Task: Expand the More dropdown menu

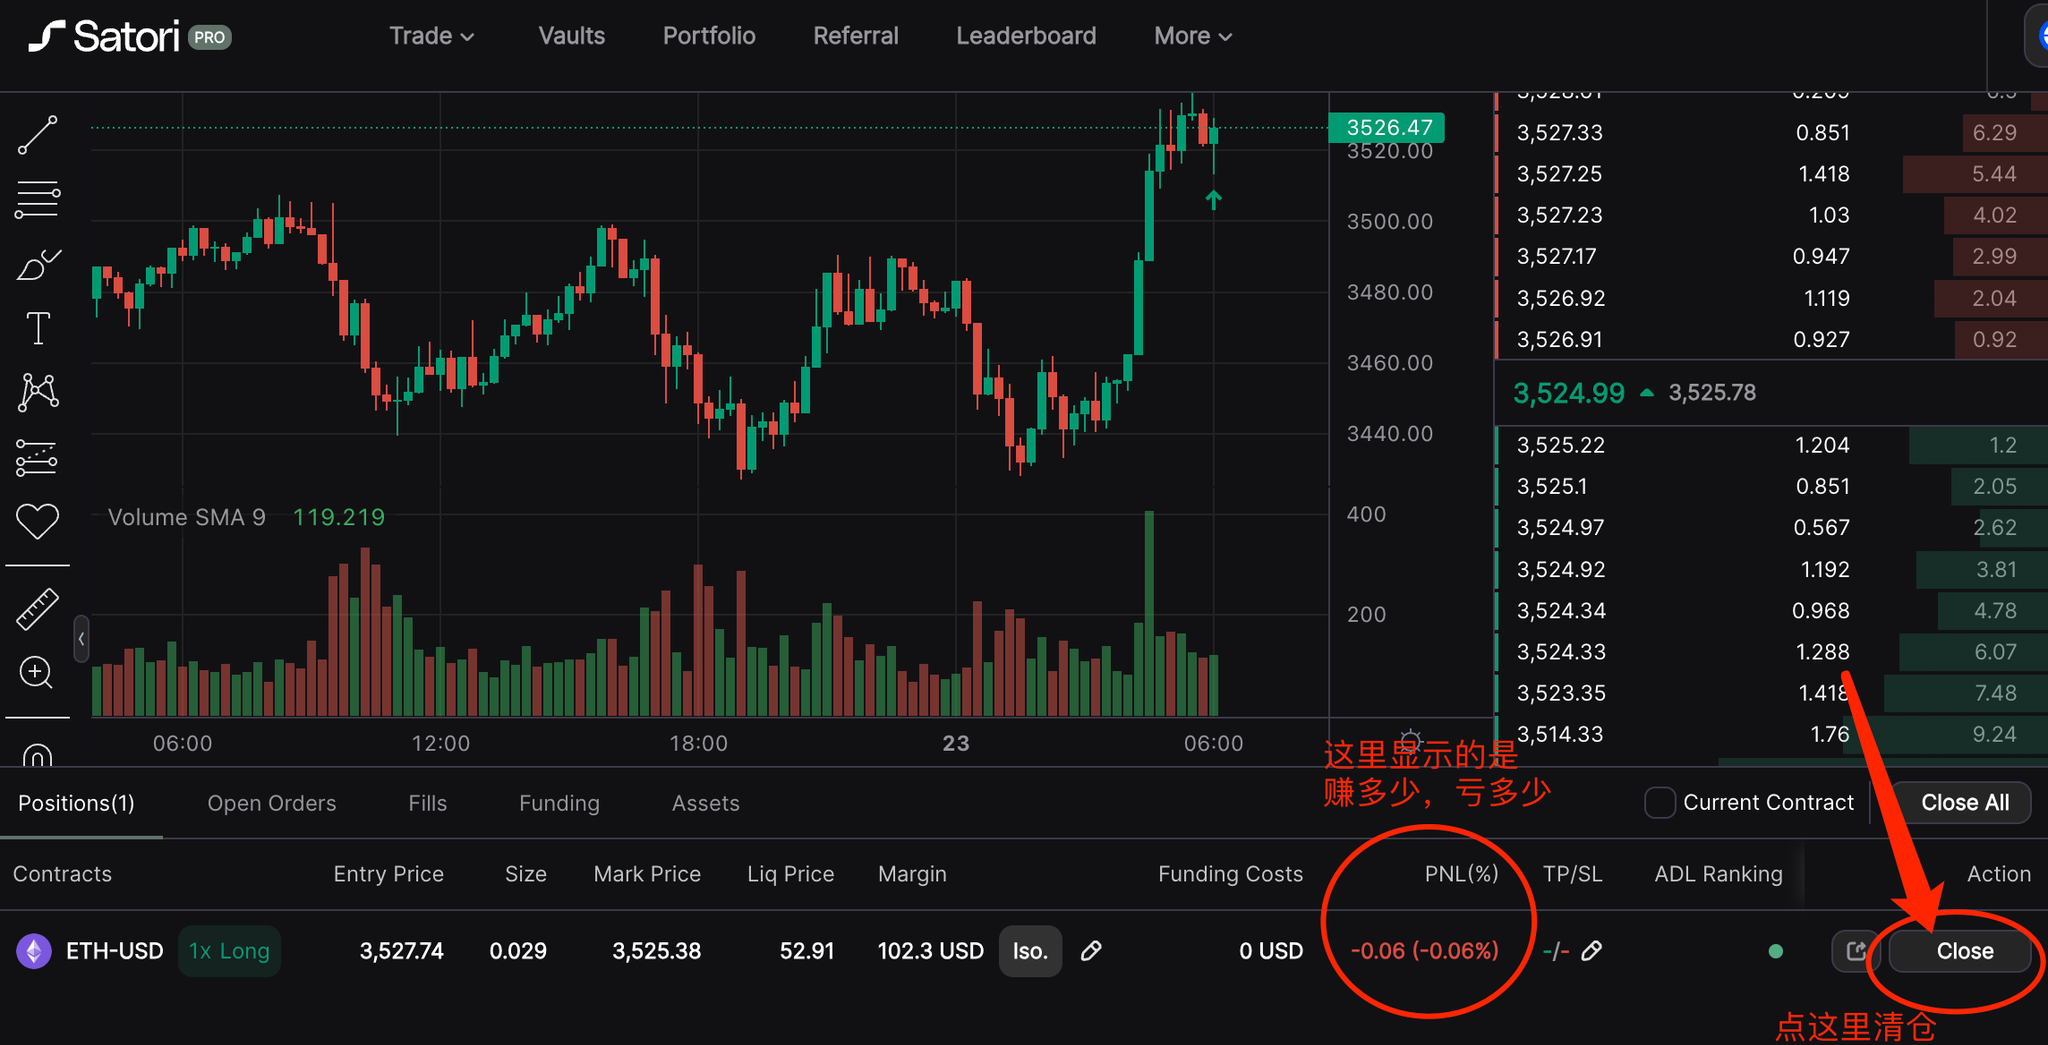Action: 1192,36
